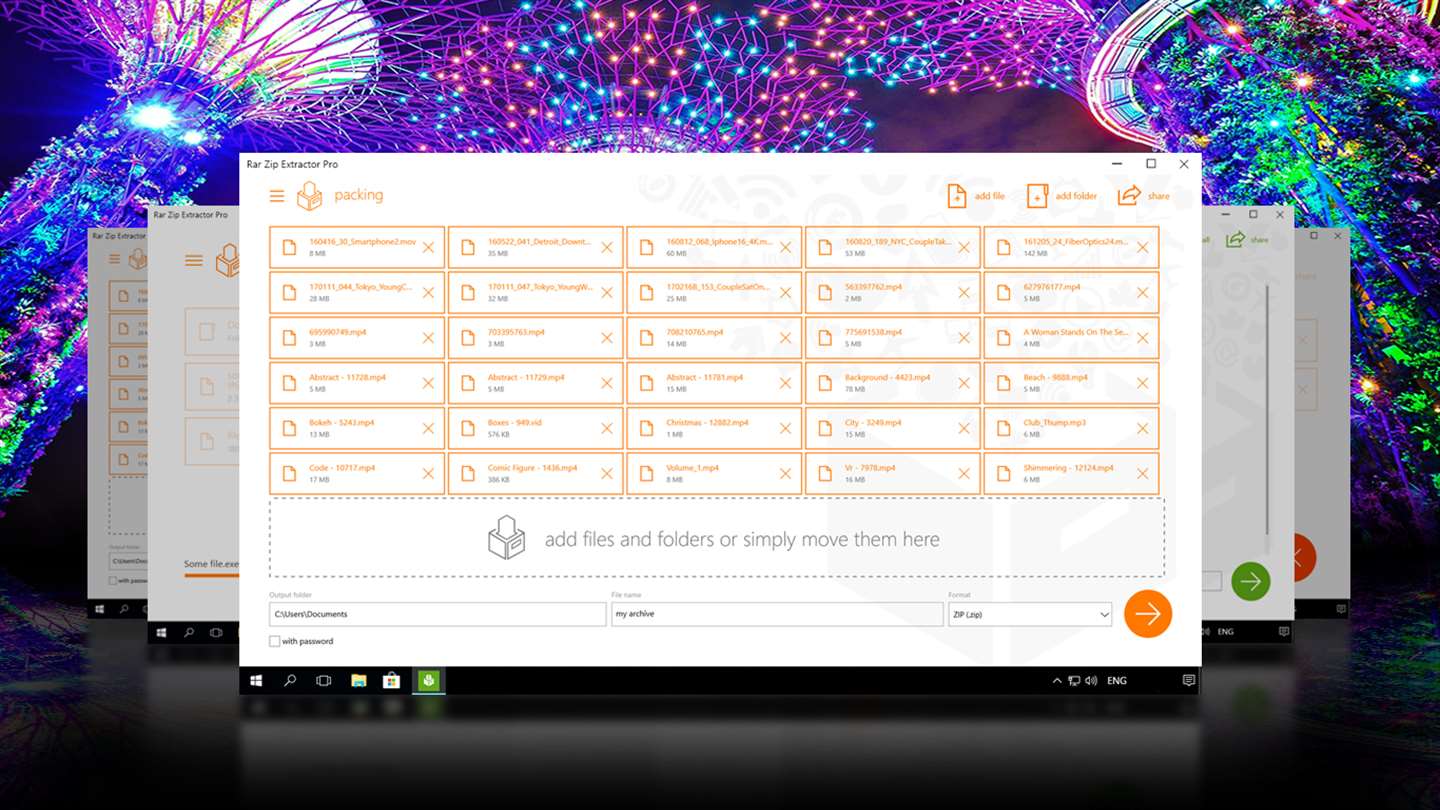This screenshot has height=810, width=1440.
Task: Remove Comic Figure - 1436.mp4 from the list
Action: (x=607, y=473)
